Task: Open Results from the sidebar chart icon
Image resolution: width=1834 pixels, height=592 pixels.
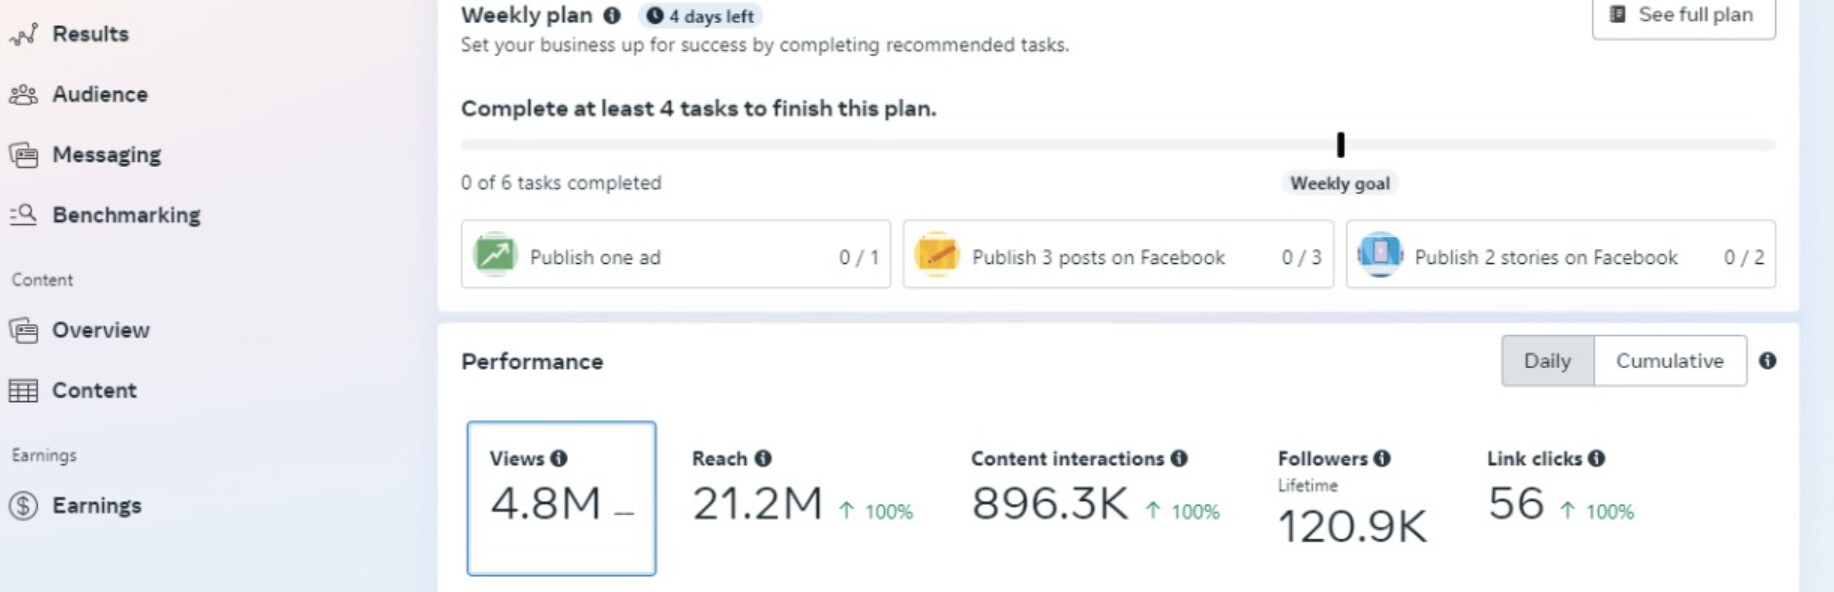Action: pyautogui.click(x=23, y=35)
